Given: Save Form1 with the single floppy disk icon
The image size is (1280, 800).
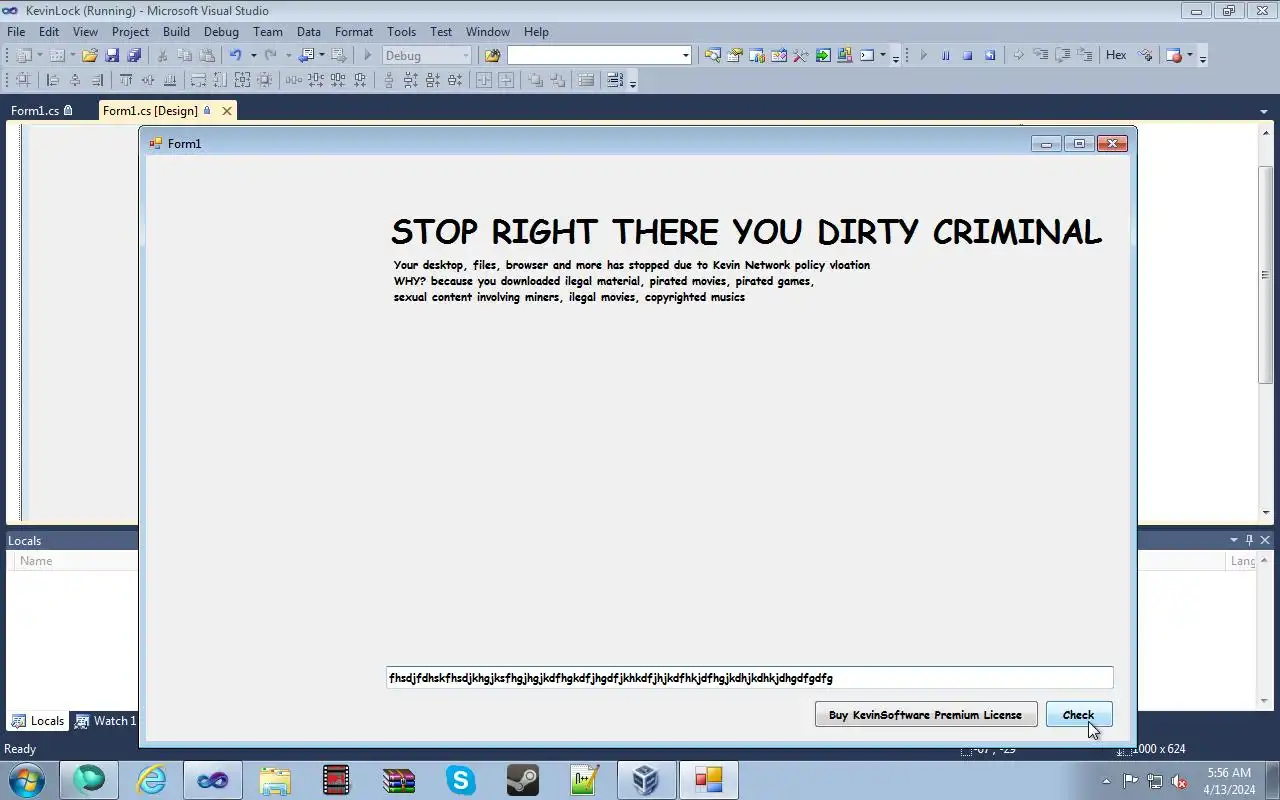Looking at the screenshot, I should (112, 55).
